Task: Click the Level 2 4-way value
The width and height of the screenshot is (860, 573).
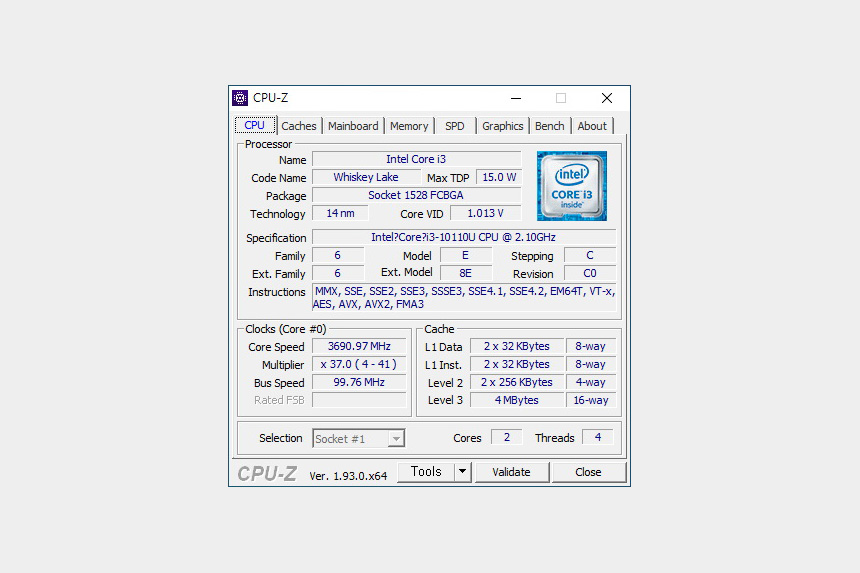Action: point(591,382)
